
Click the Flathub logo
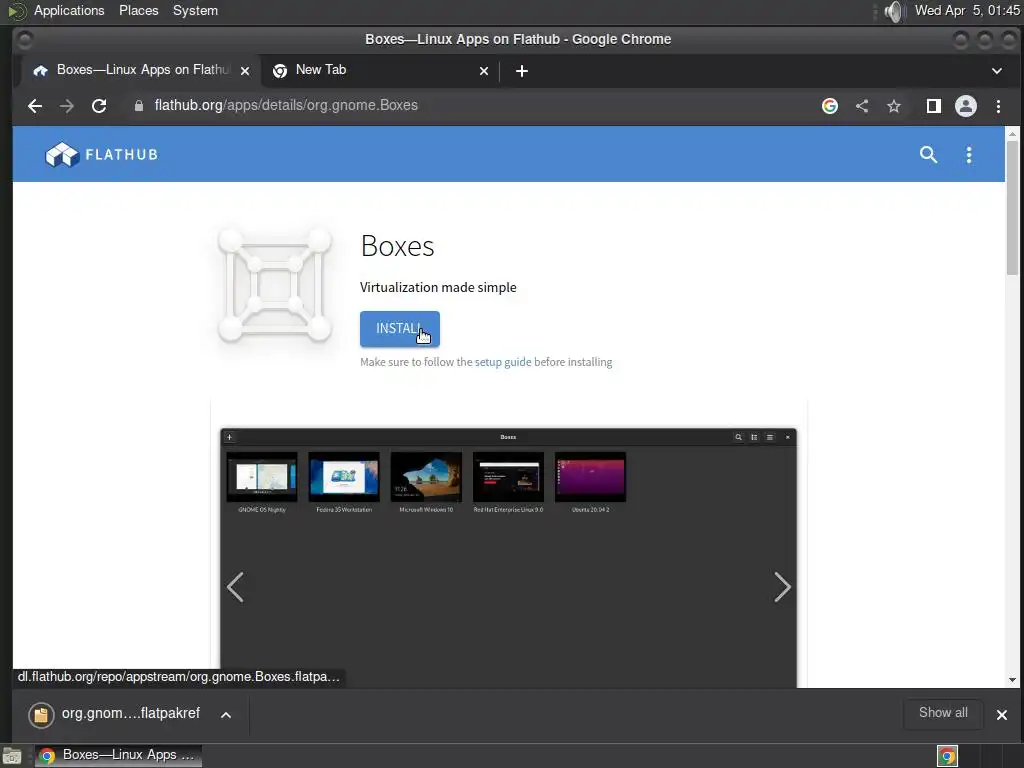102,155
